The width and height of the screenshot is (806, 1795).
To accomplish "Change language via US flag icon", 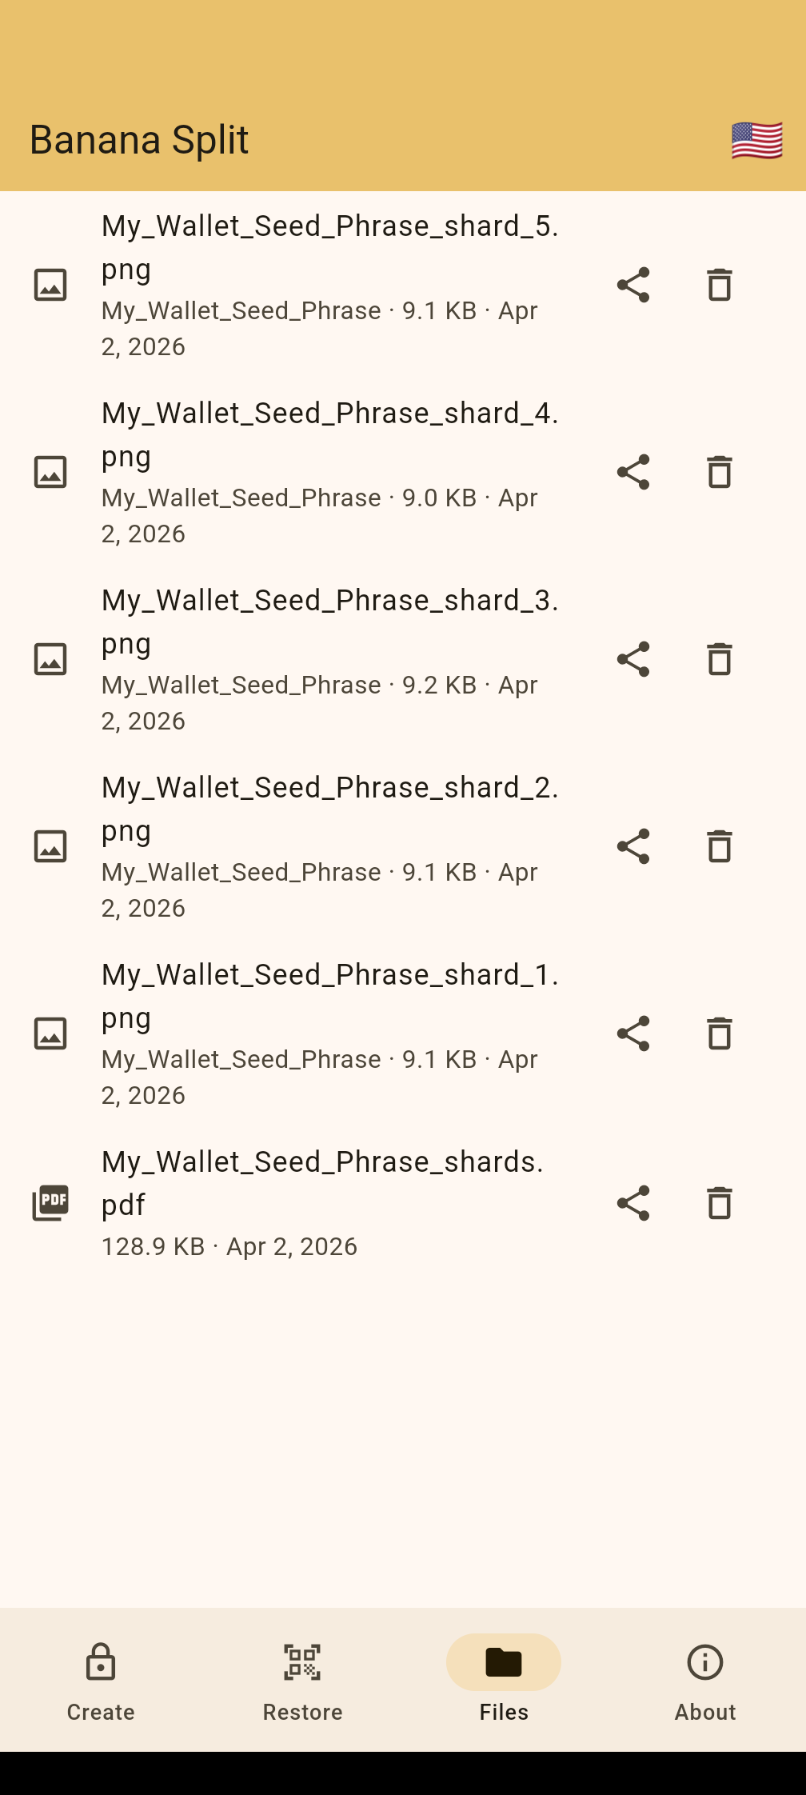I will pos(757,141).
